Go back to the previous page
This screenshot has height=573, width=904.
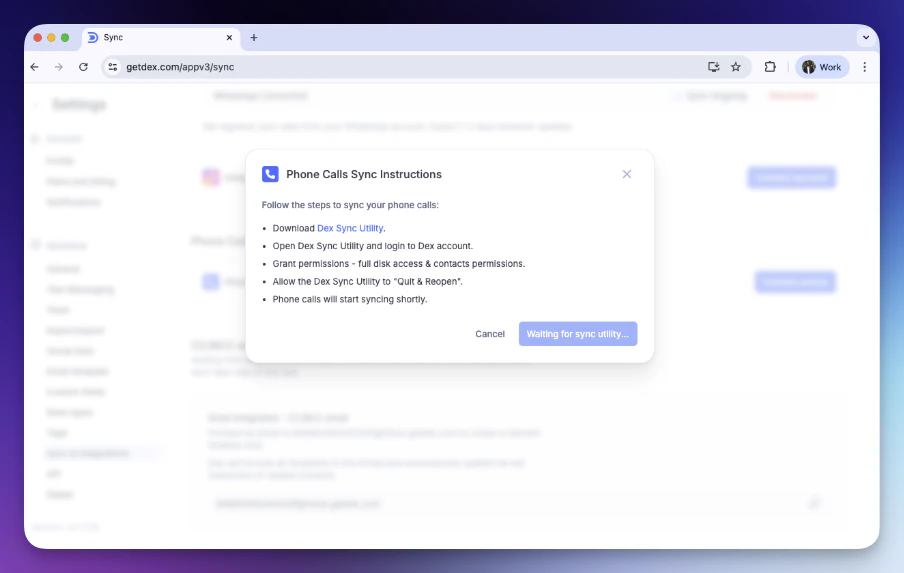[35, 67]
